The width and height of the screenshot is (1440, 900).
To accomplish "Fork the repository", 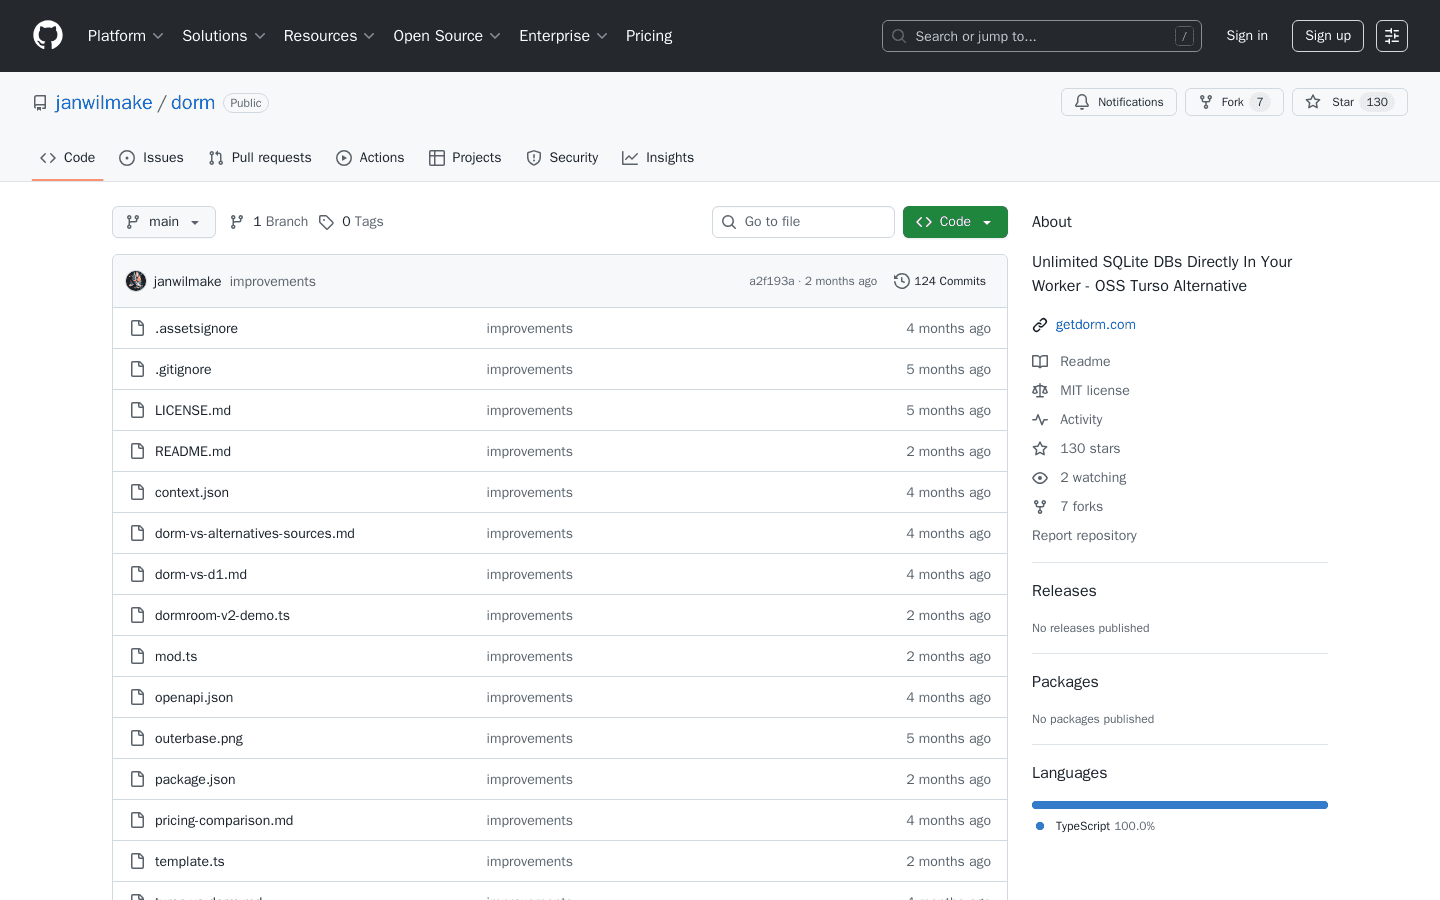I will (1234, 102).
